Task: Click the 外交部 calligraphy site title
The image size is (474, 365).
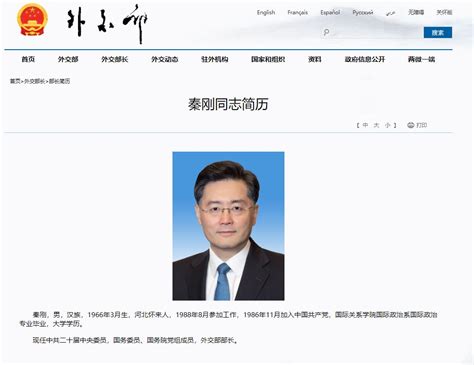Action: click(107, 24)
